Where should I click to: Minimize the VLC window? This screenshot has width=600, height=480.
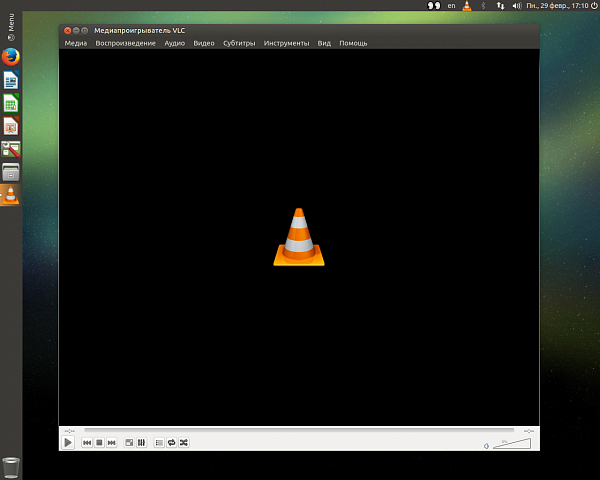coord(76,31)
